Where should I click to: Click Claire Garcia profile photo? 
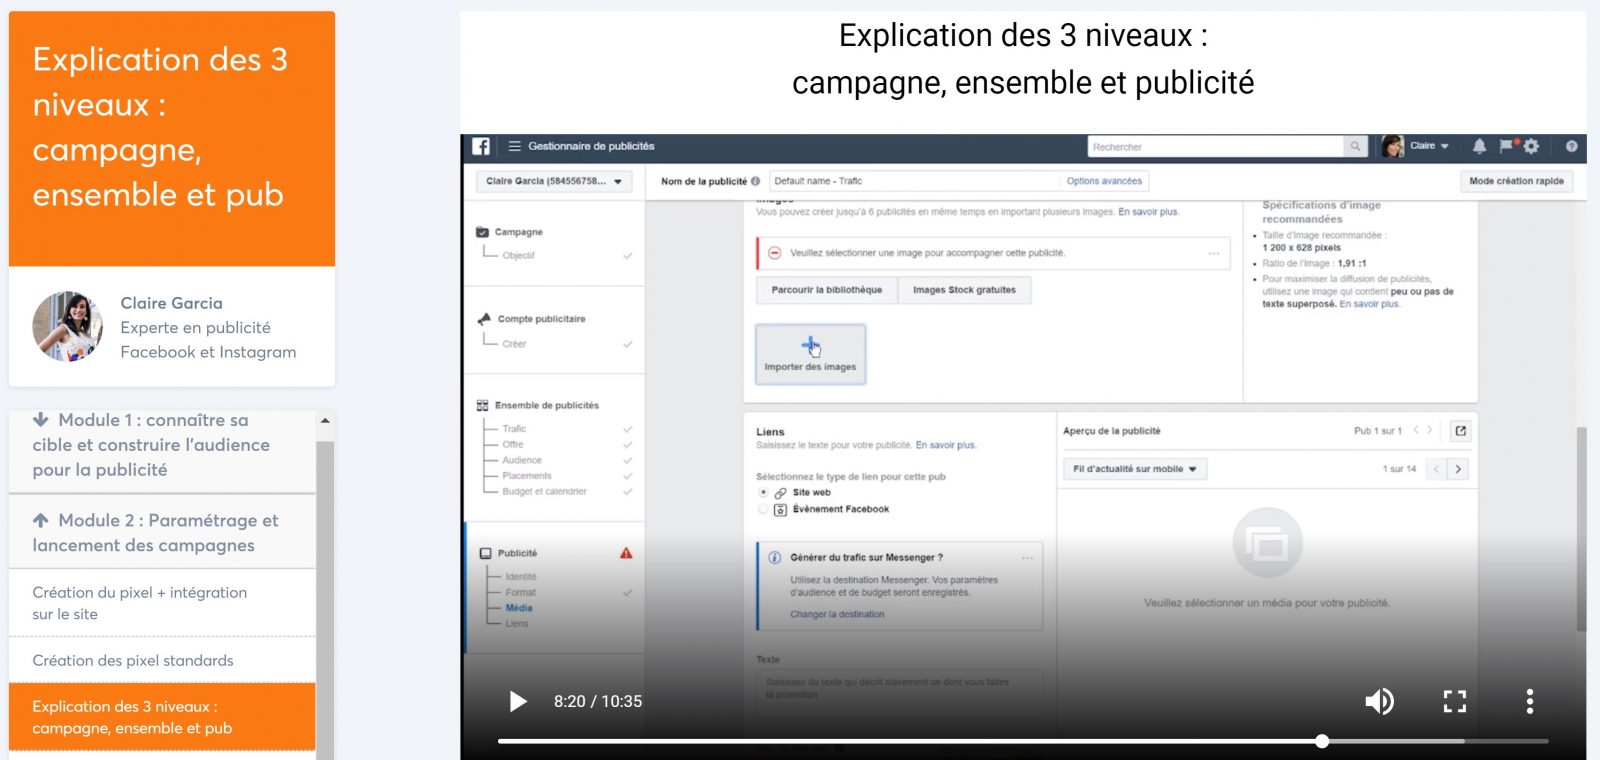tap(67, 326)
